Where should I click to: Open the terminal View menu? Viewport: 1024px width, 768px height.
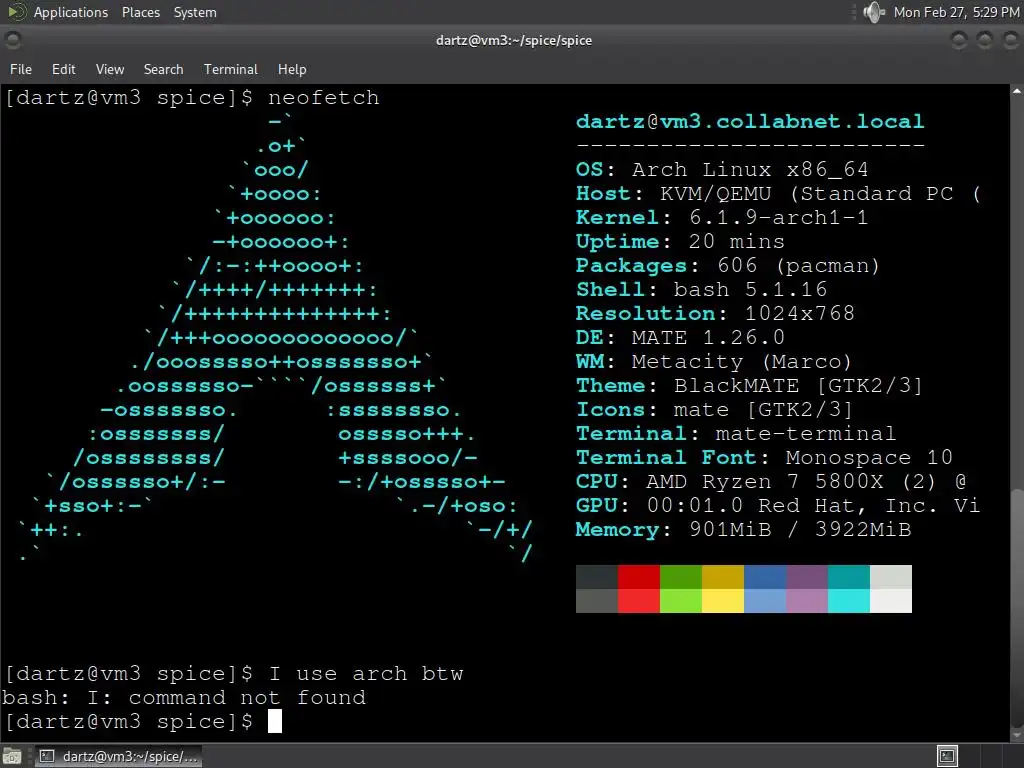(110, 69)
